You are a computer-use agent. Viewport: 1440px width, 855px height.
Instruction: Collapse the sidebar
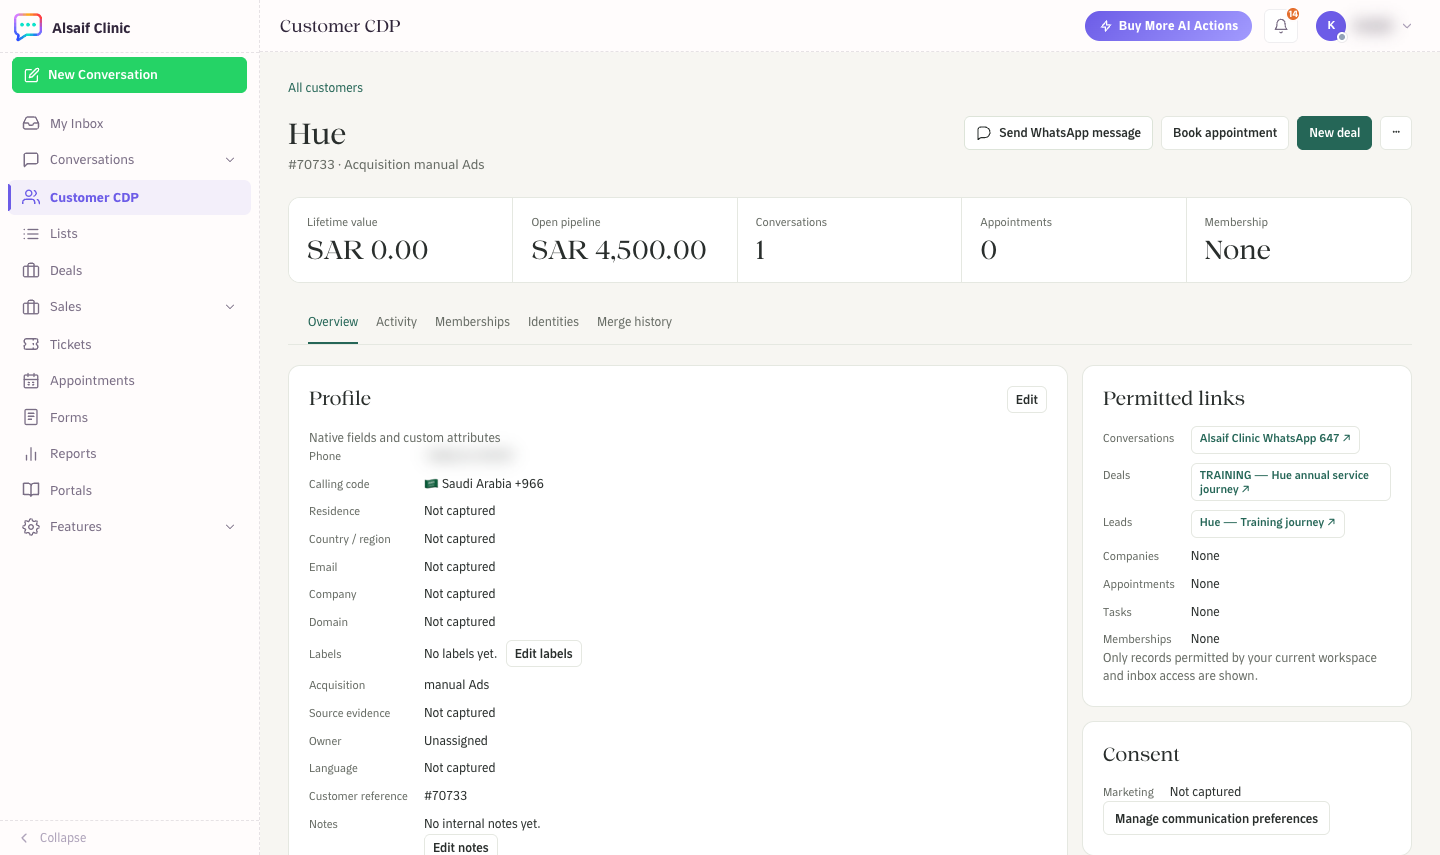[x=54, y=838]
